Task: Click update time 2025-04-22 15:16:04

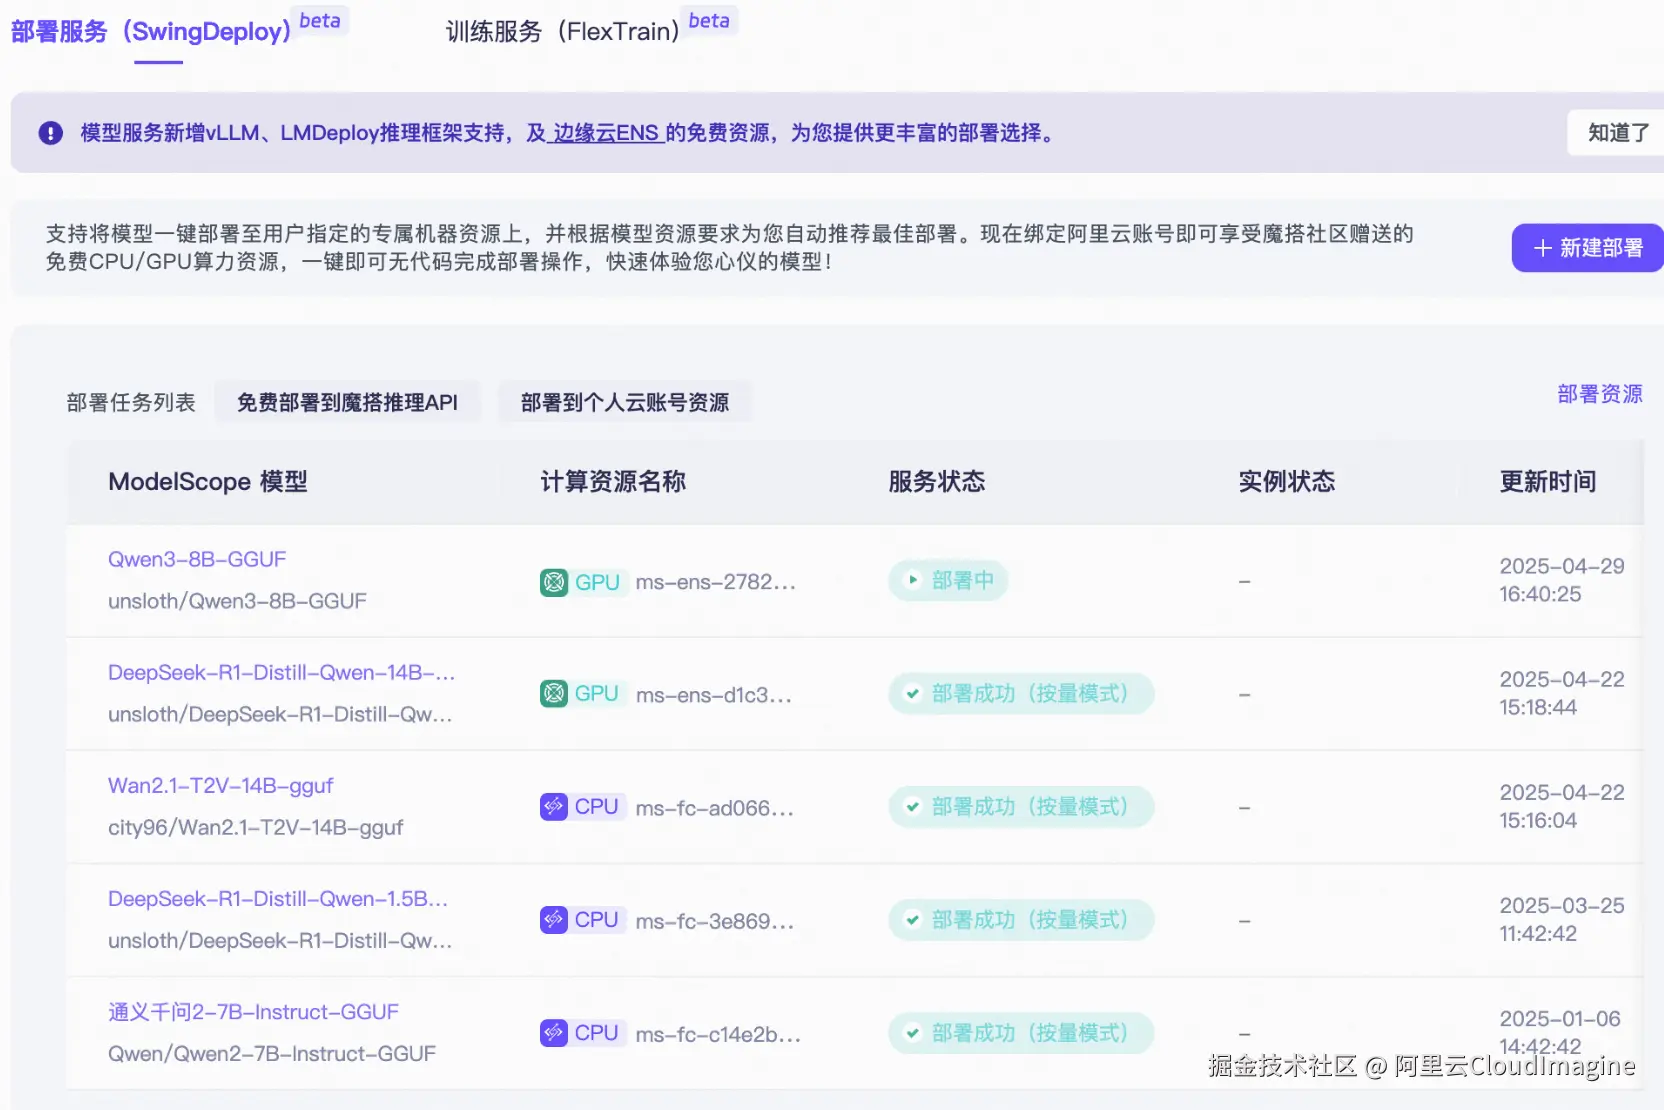Action: 1562,806
